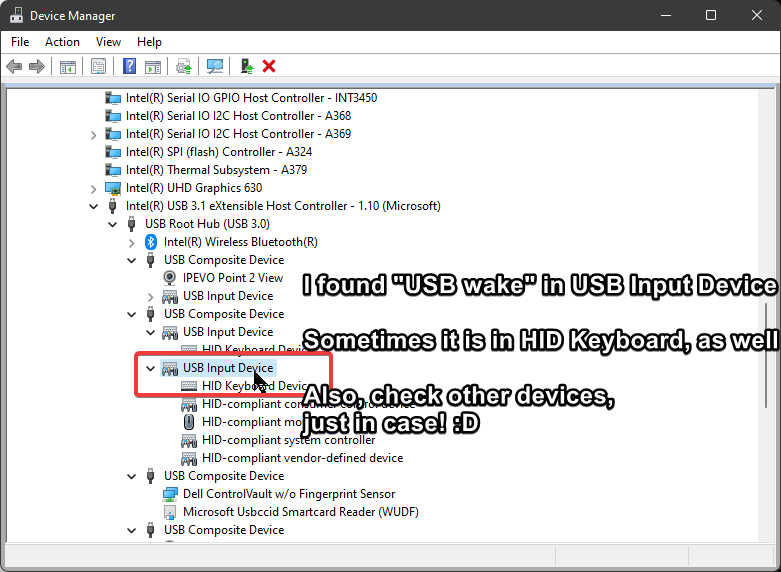Click the Back arrow toolbar icon
The image size is (781, 572).
click(x=14, y=66)
